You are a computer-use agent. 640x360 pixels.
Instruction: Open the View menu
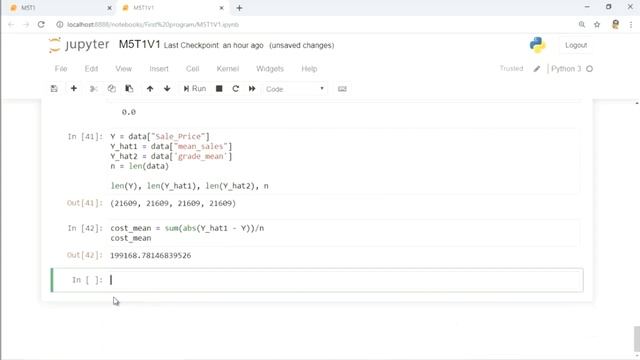[x=123, y=69]
